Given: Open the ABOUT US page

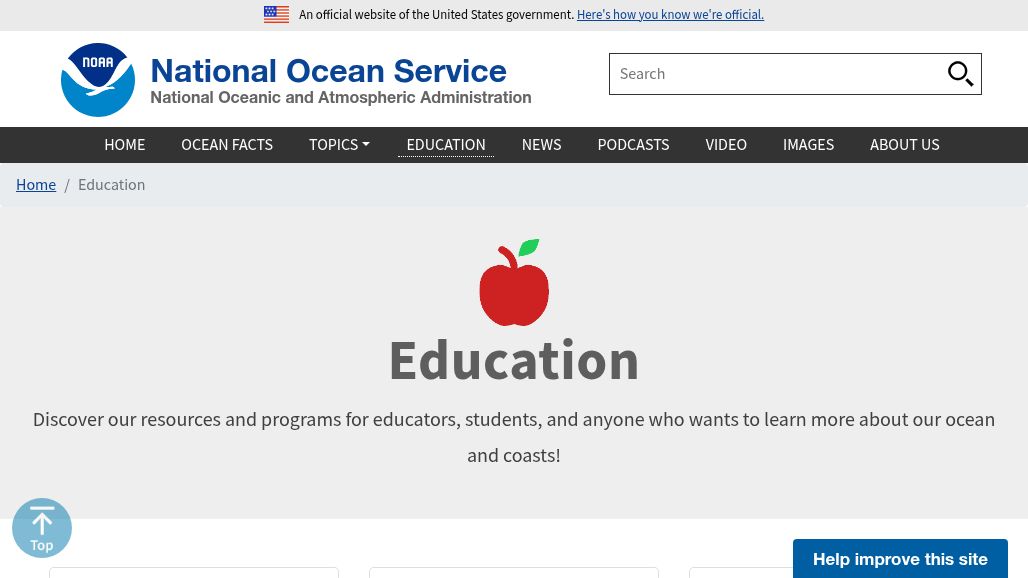Looking at the screenshot, I should [x=904, y=144].
